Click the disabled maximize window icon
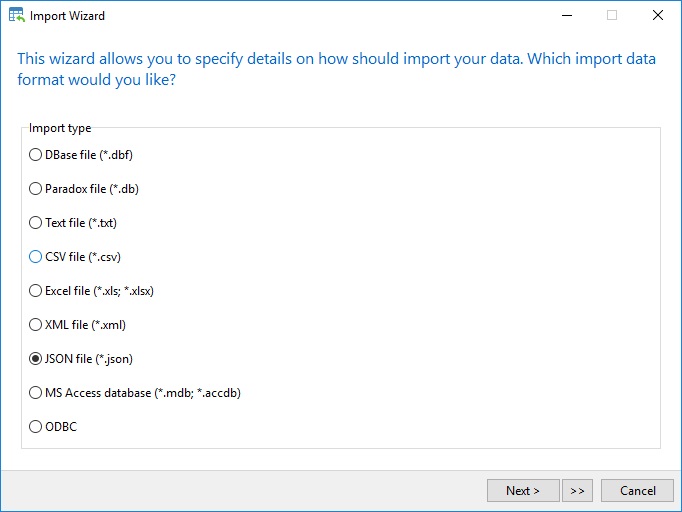 point(612,15)
